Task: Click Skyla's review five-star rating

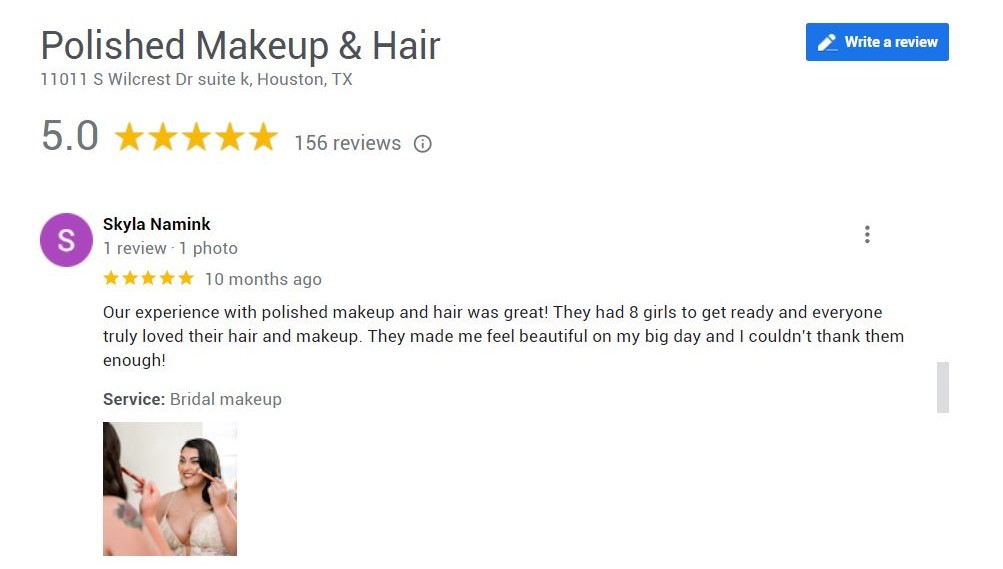Action: click(148, 278)
